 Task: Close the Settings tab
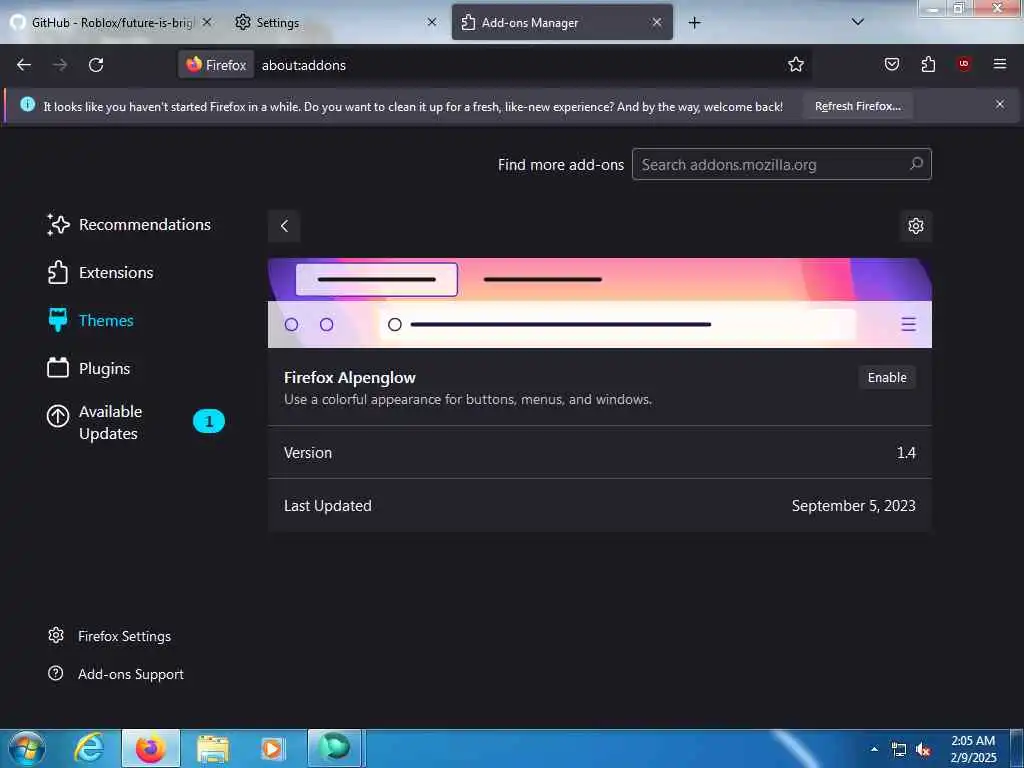point(432,22)
